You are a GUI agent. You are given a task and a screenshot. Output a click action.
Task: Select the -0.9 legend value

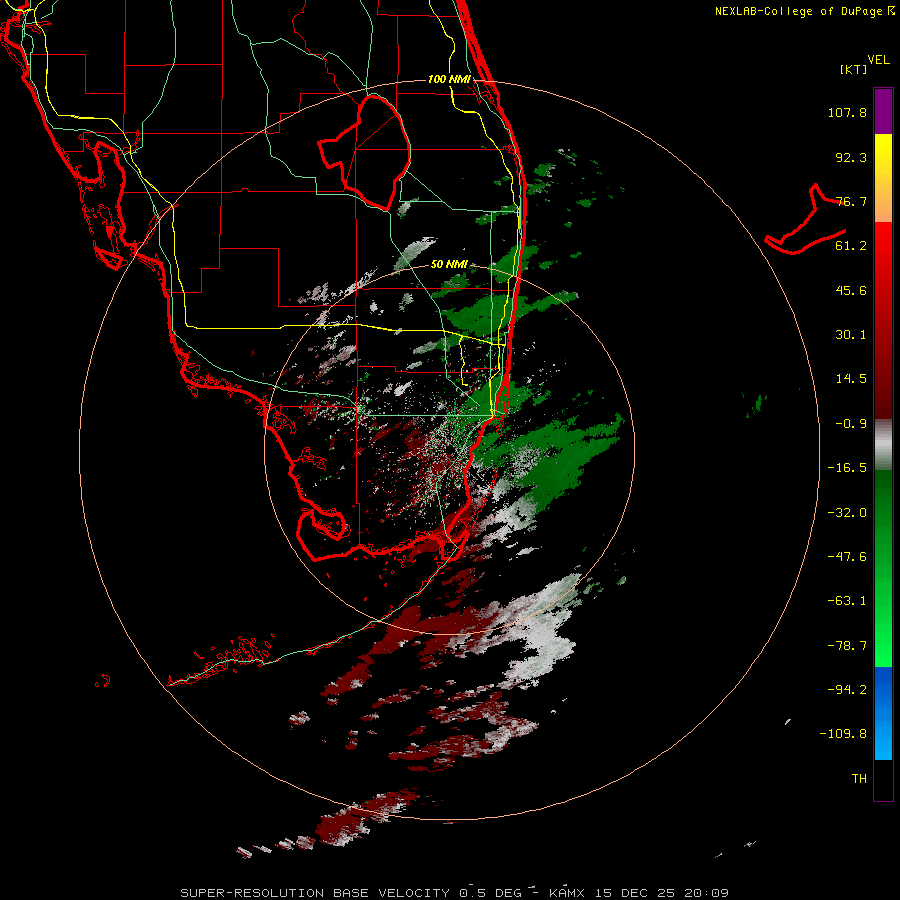pos(851,424)
